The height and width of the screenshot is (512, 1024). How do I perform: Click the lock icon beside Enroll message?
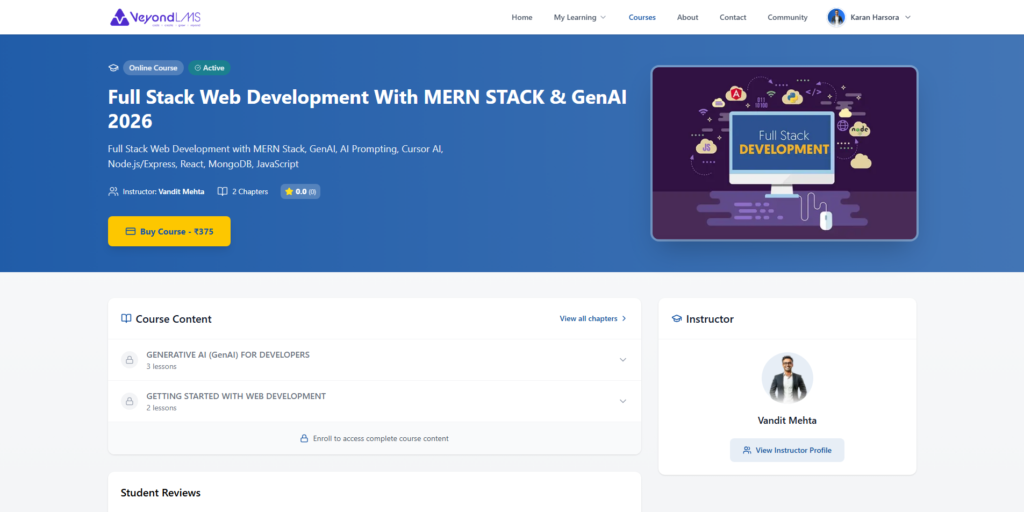[x=304, y=438]
